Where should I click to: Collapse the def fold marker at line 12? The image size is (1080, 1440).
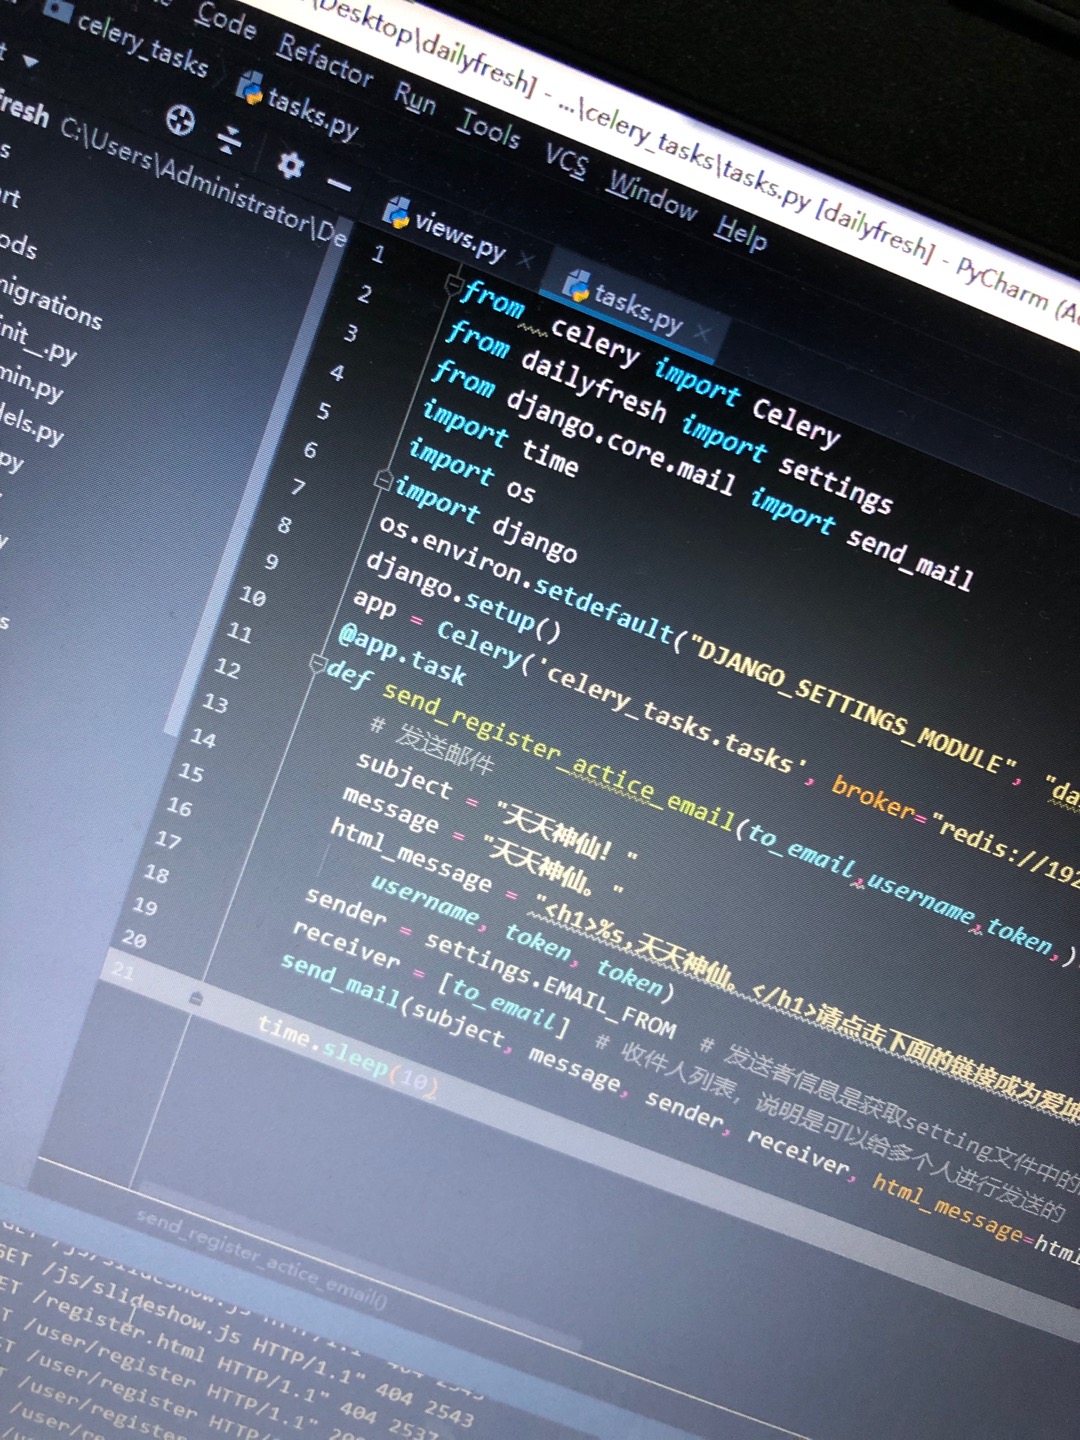pos(318,662)
